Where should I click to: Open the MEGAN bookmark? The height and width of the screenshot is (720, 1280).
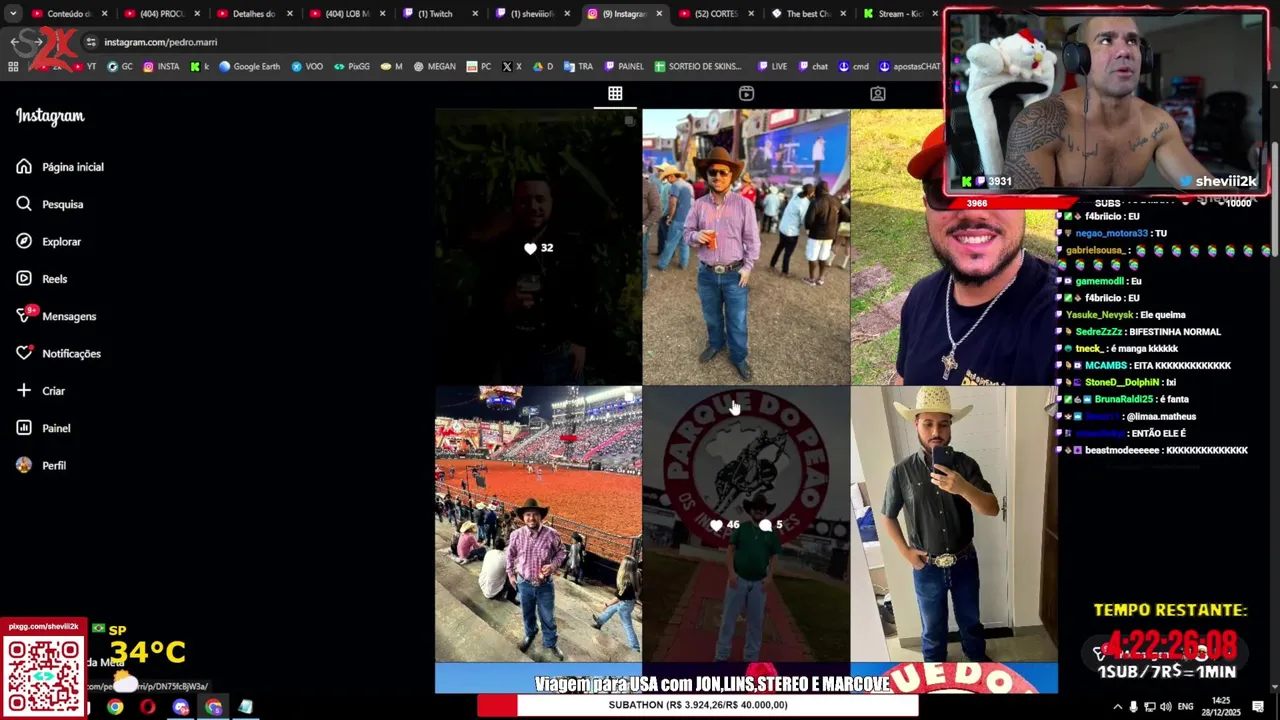point(434,67)
